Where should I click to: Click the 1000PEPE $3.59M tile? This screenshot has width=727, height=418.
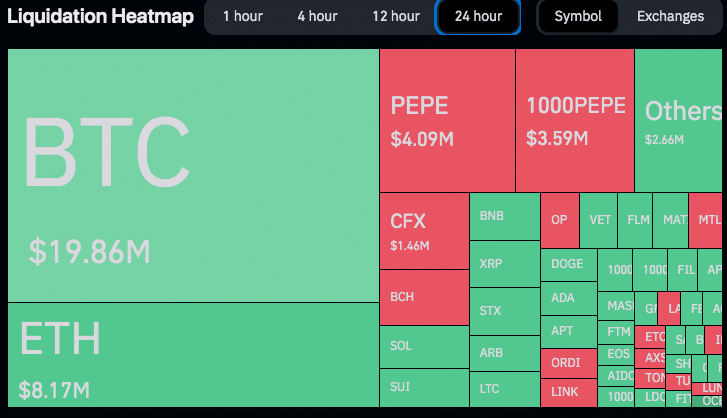(575, 120)
